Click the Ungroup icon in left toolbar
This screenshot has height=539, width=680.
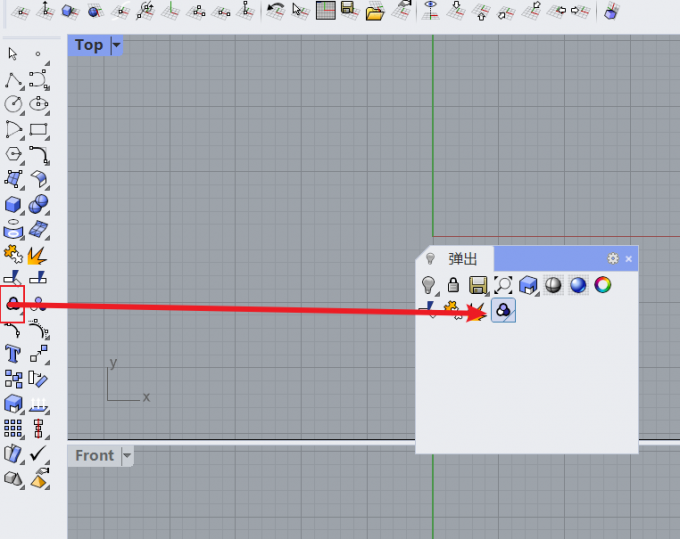pos(38,304)
